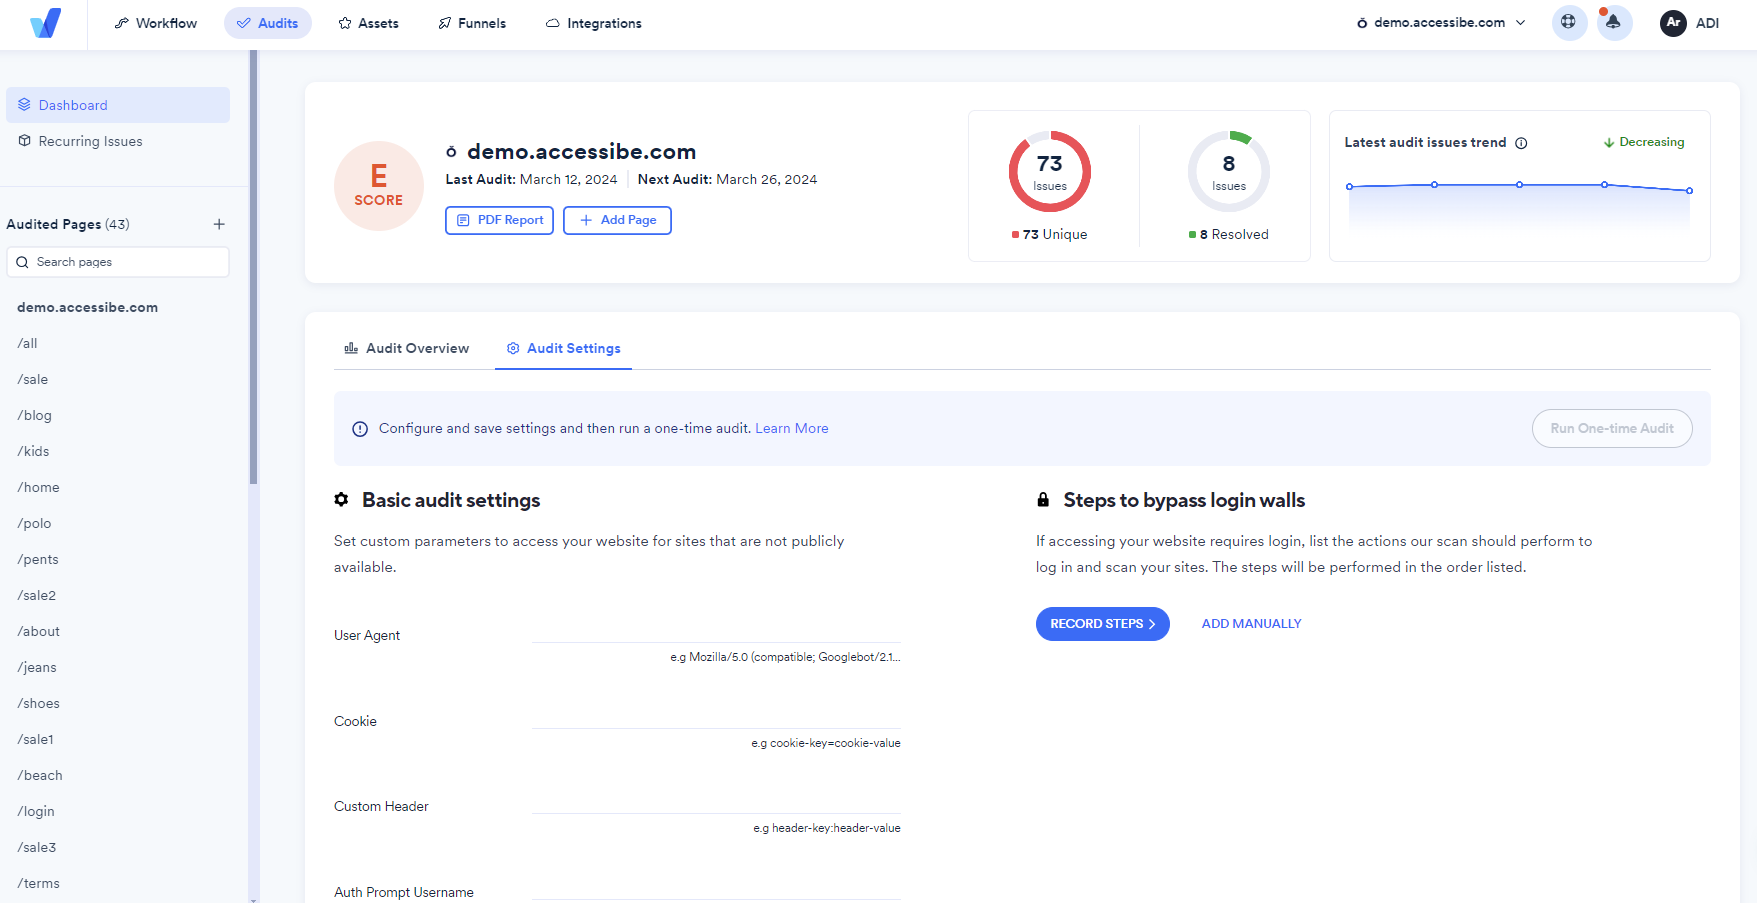Expand the demo.accessibe.com site dropdown
The image size is (1757, 903).
1441,23
